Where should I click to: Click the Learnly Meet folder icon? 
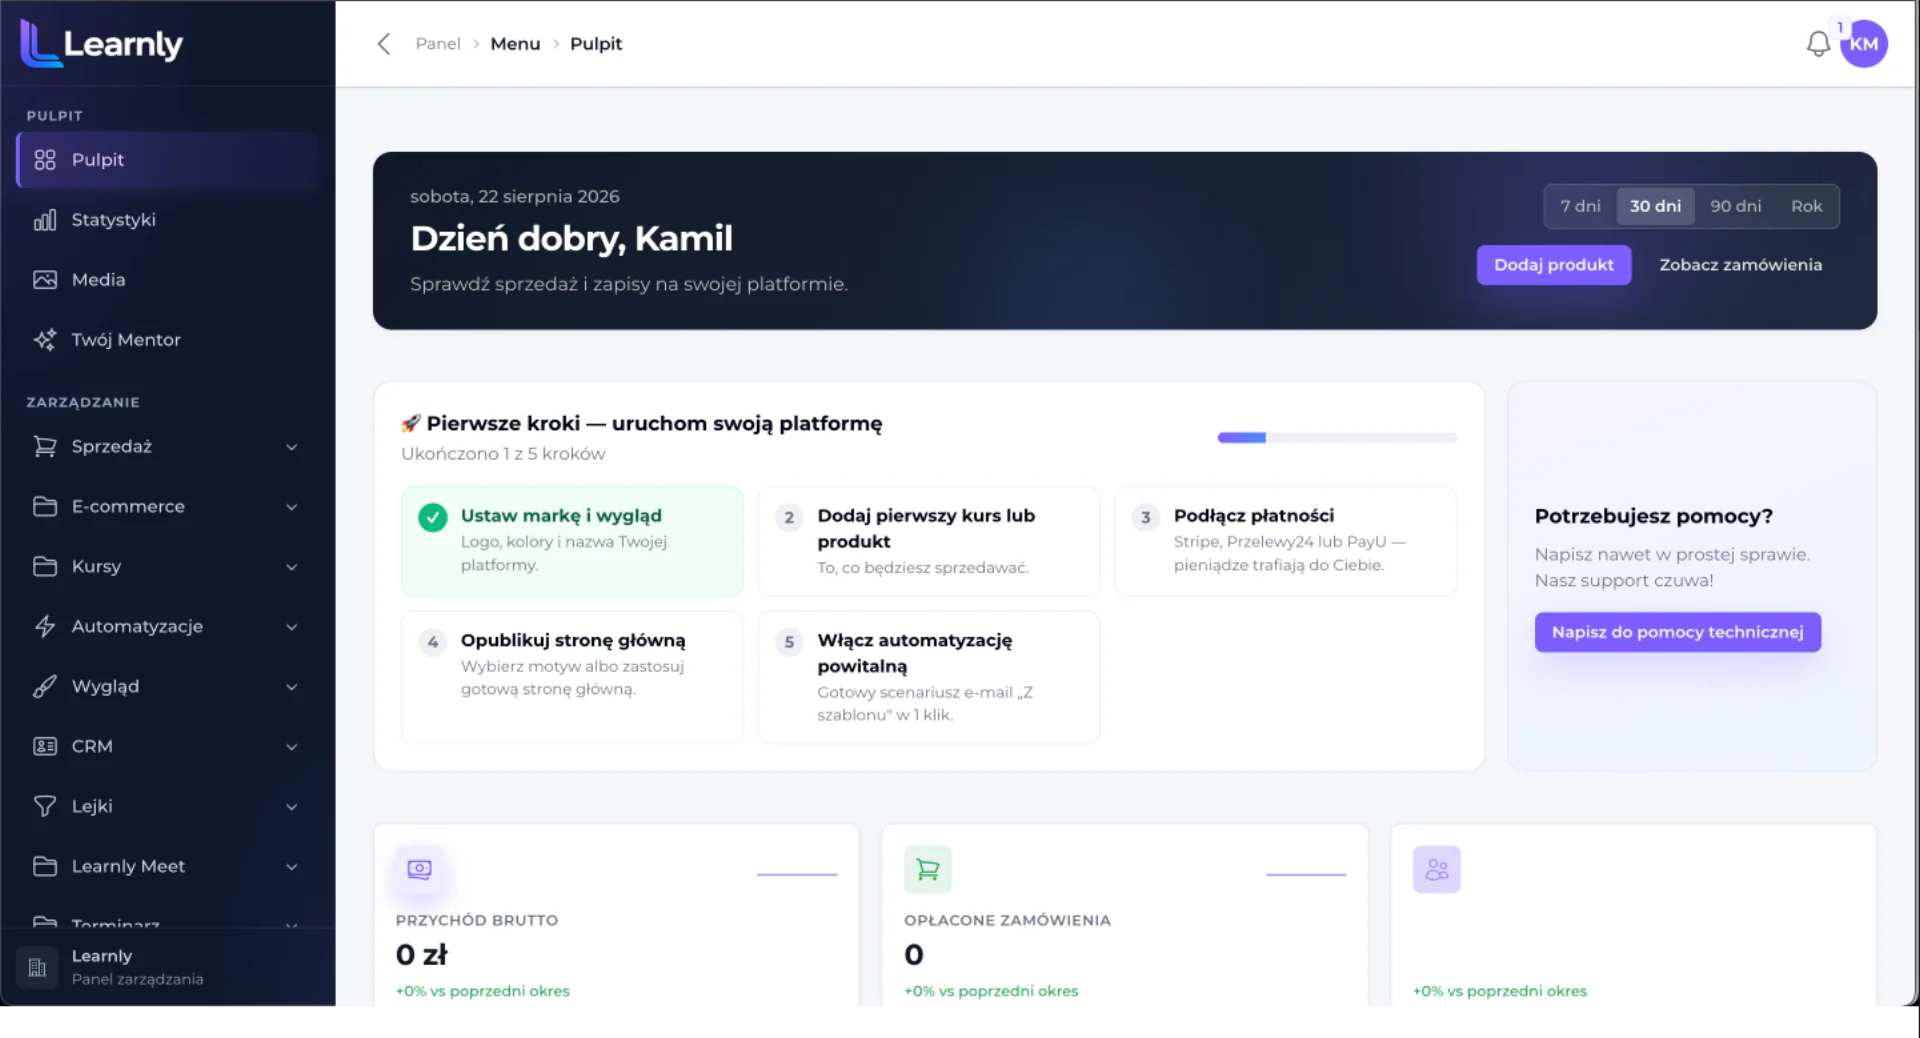pos(45,867)
